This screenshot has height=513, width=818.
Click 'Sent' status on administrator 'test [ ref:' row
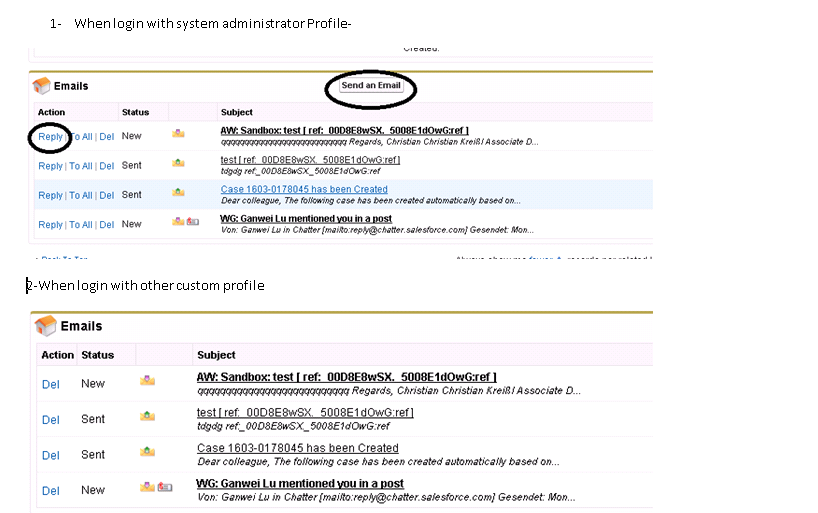131,165
